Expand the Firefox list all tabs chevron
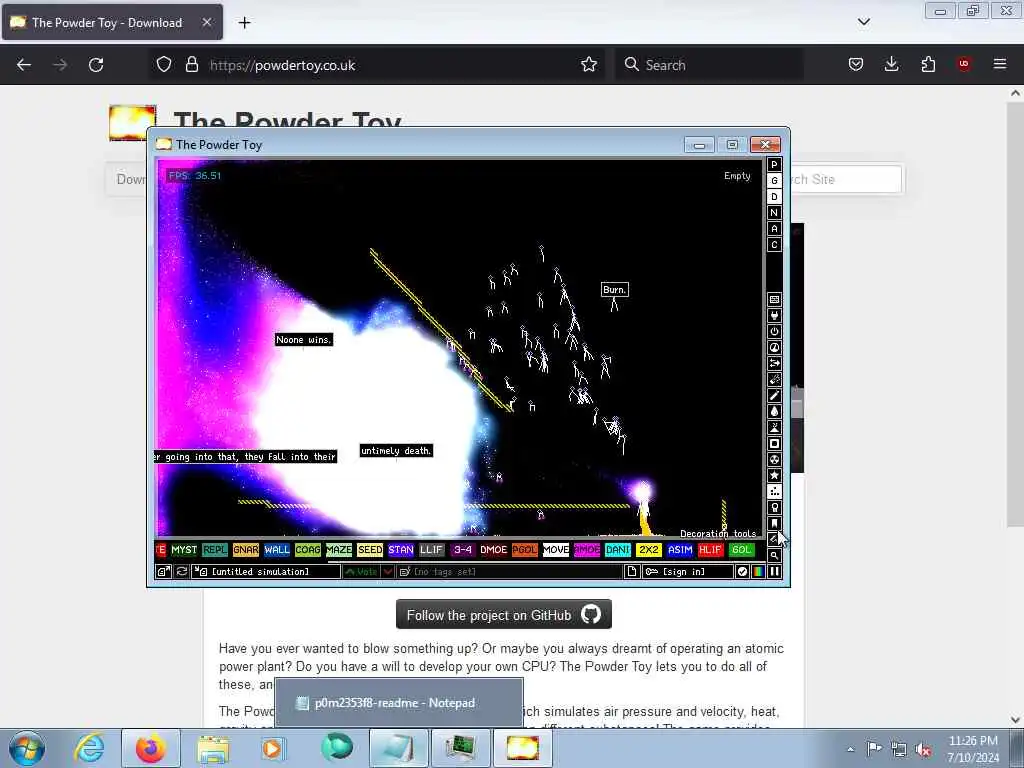The height and width of the screenshot is (768, 1024). 863,22
